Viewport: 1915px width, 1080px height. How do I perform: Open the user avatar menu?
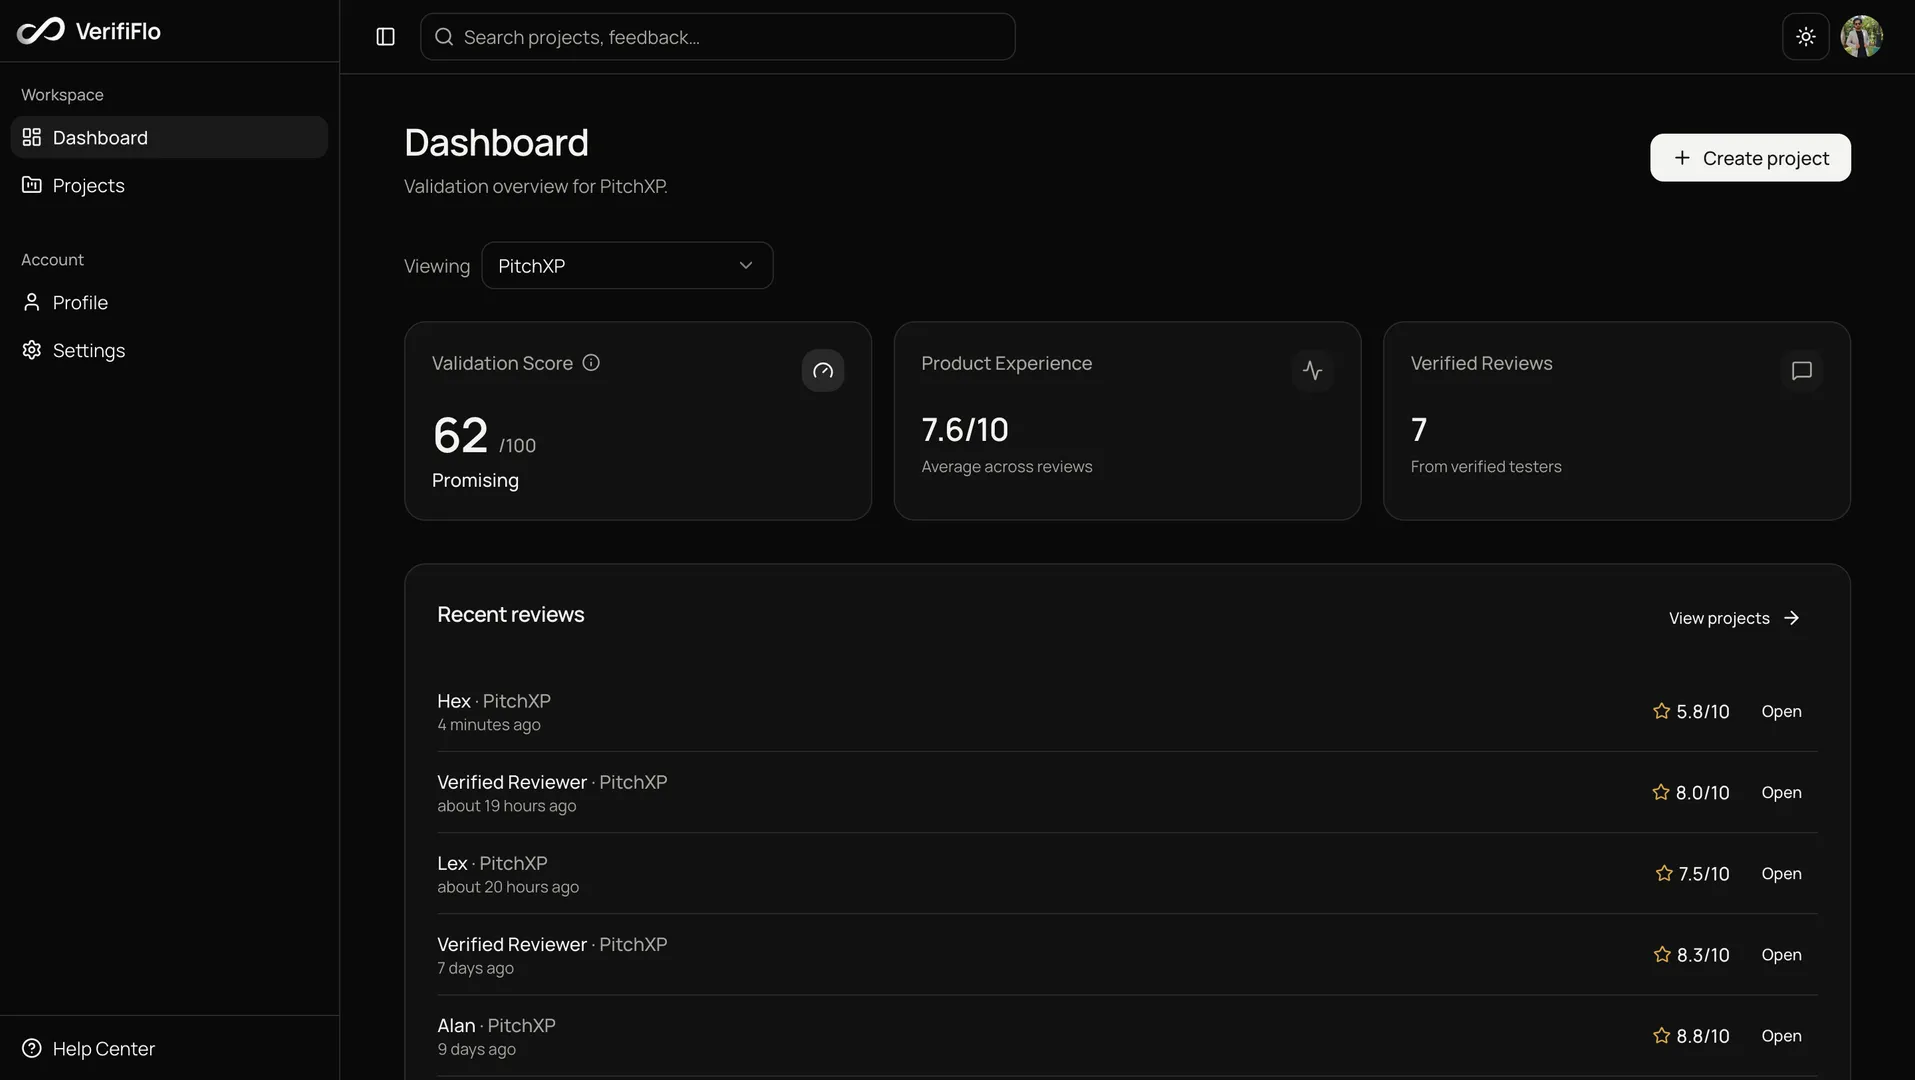(x=1862, y=37)
